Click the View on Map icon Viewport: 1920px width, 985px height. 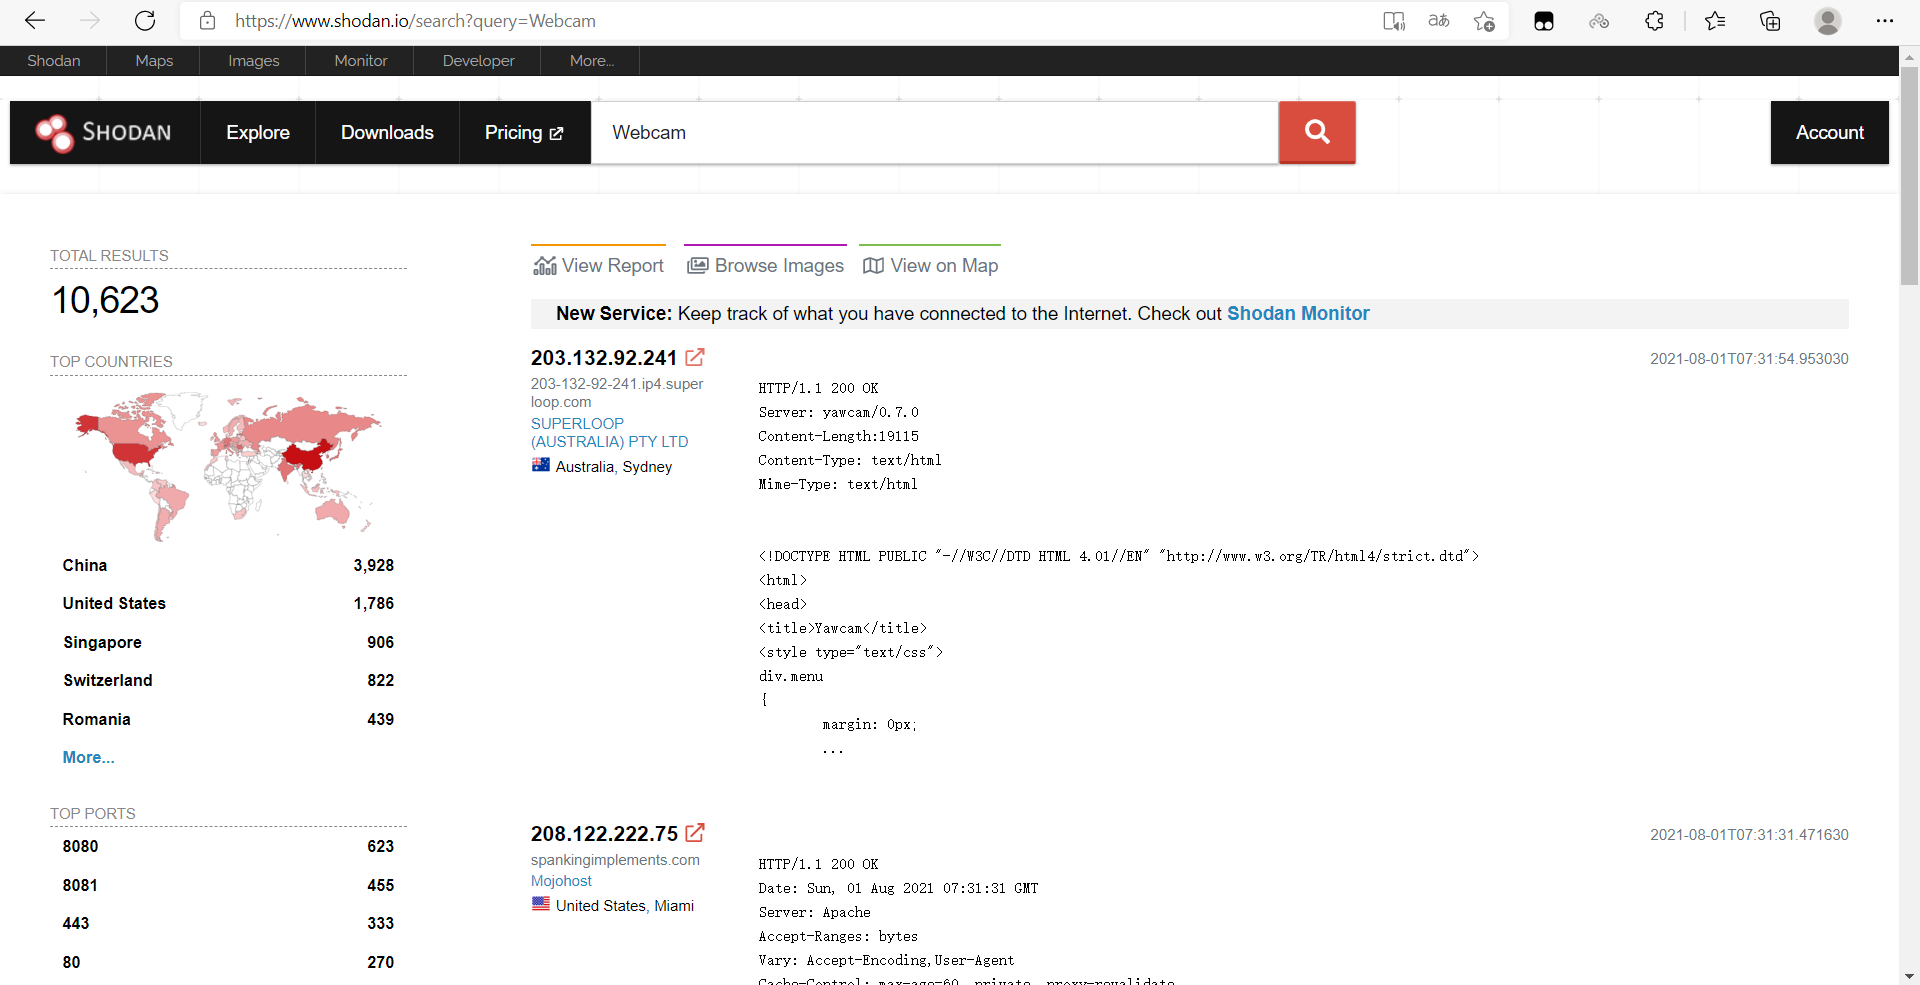pyautogui.click(x=874, y=265)
